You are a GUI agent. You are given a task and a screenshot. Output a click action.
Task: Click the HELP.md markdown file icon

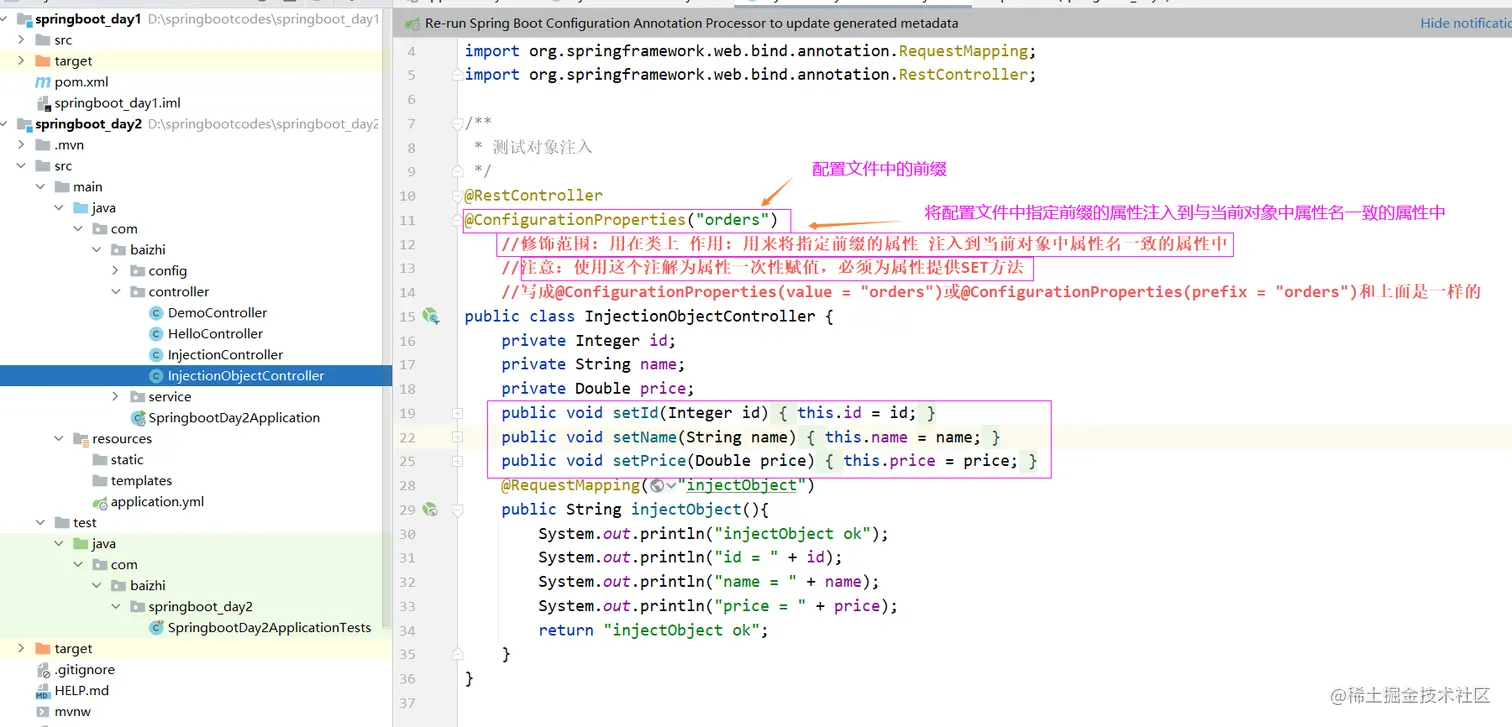[43, 691]
